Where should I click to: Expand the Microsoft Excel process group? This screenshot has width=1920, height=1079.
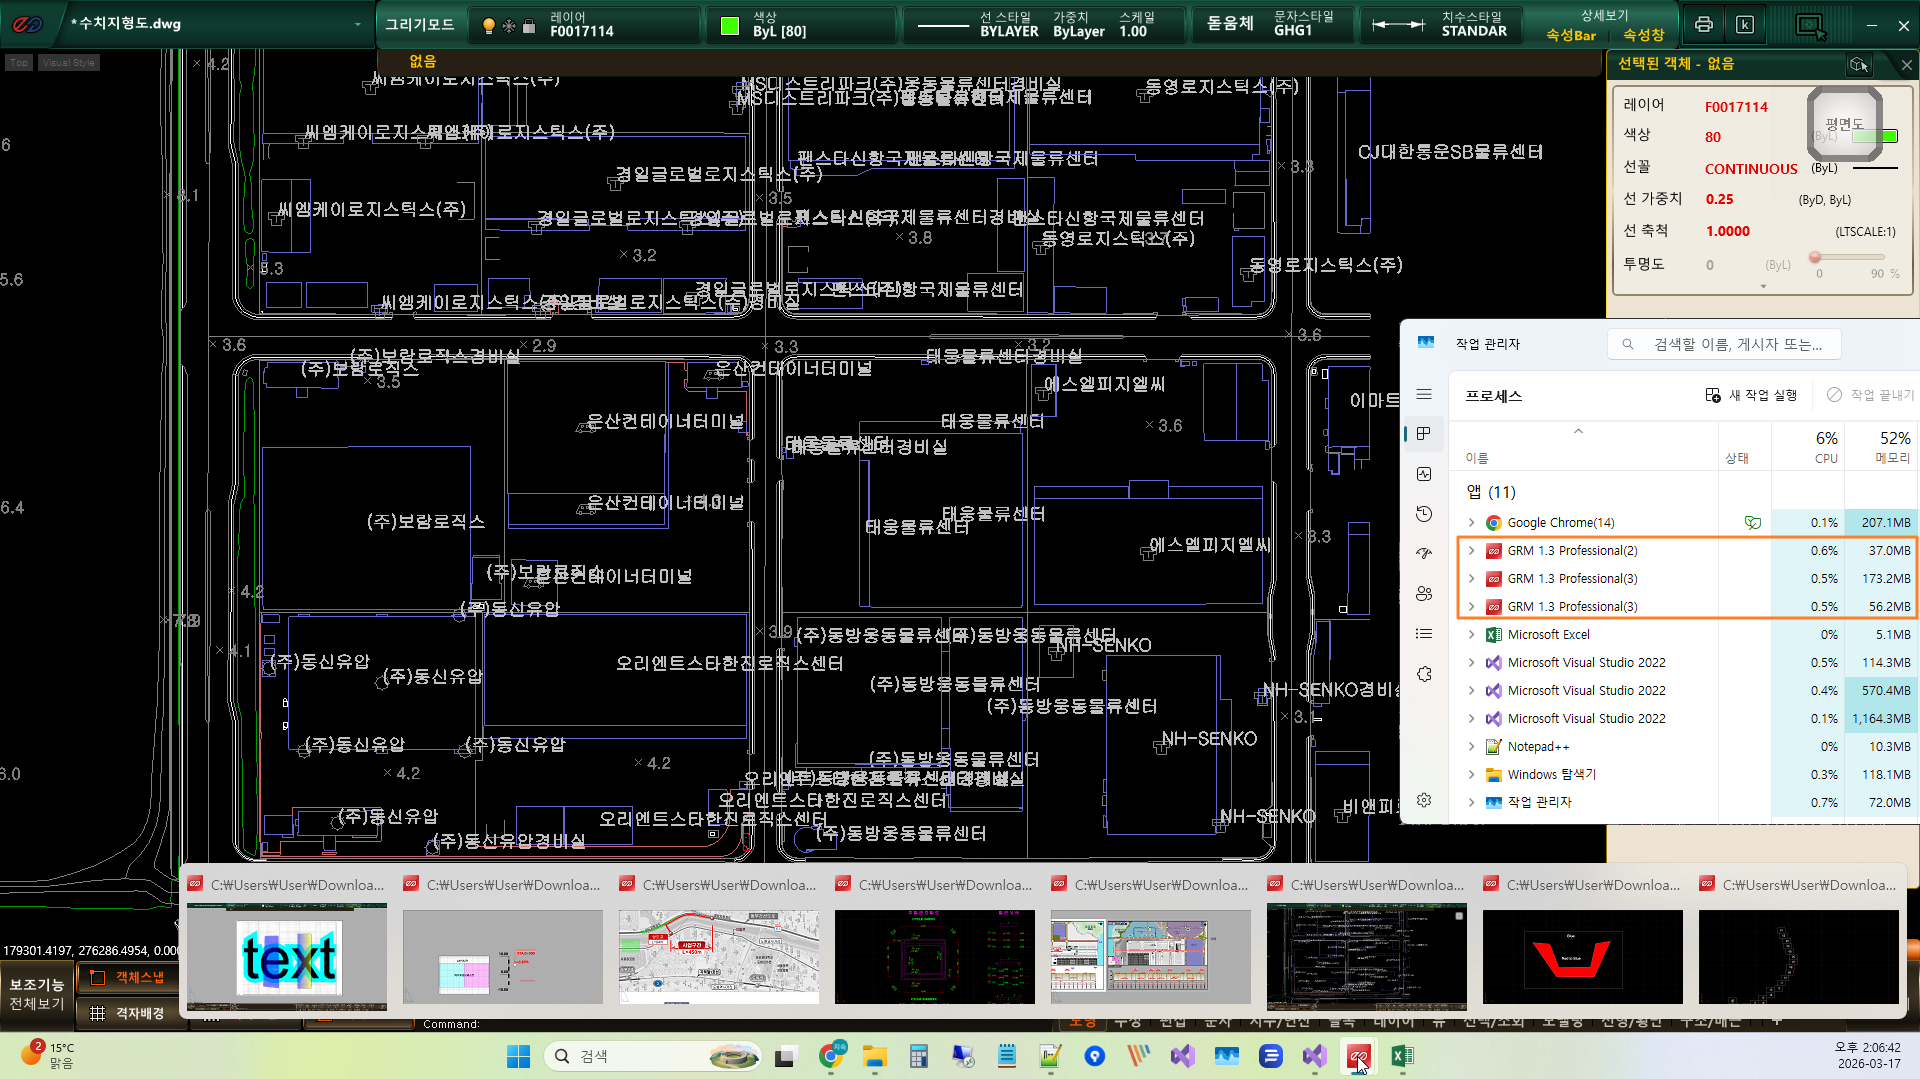tap(1471, 635)
